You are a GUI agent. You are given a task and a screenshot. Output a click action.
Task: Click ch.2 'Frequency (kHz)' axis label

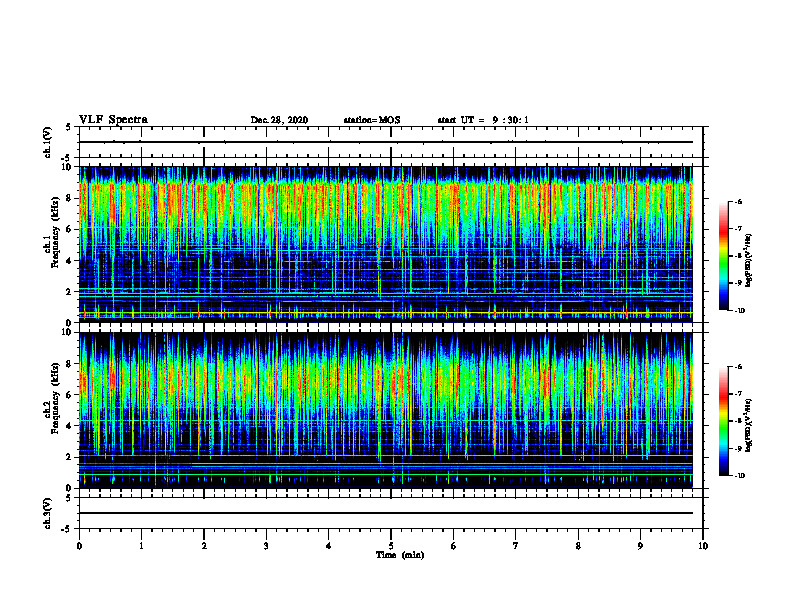coord(55,397)
